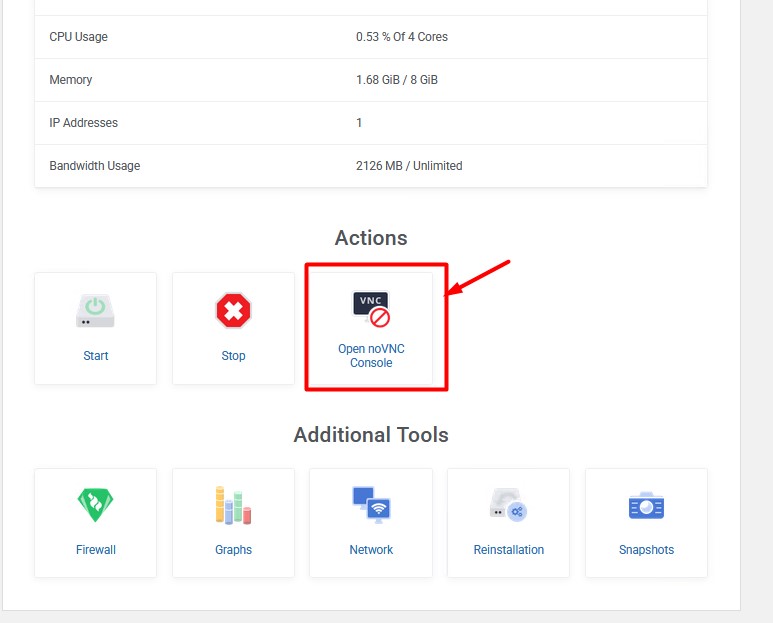
Task: Go to the Firewall label link
Action: coord(96,550)
